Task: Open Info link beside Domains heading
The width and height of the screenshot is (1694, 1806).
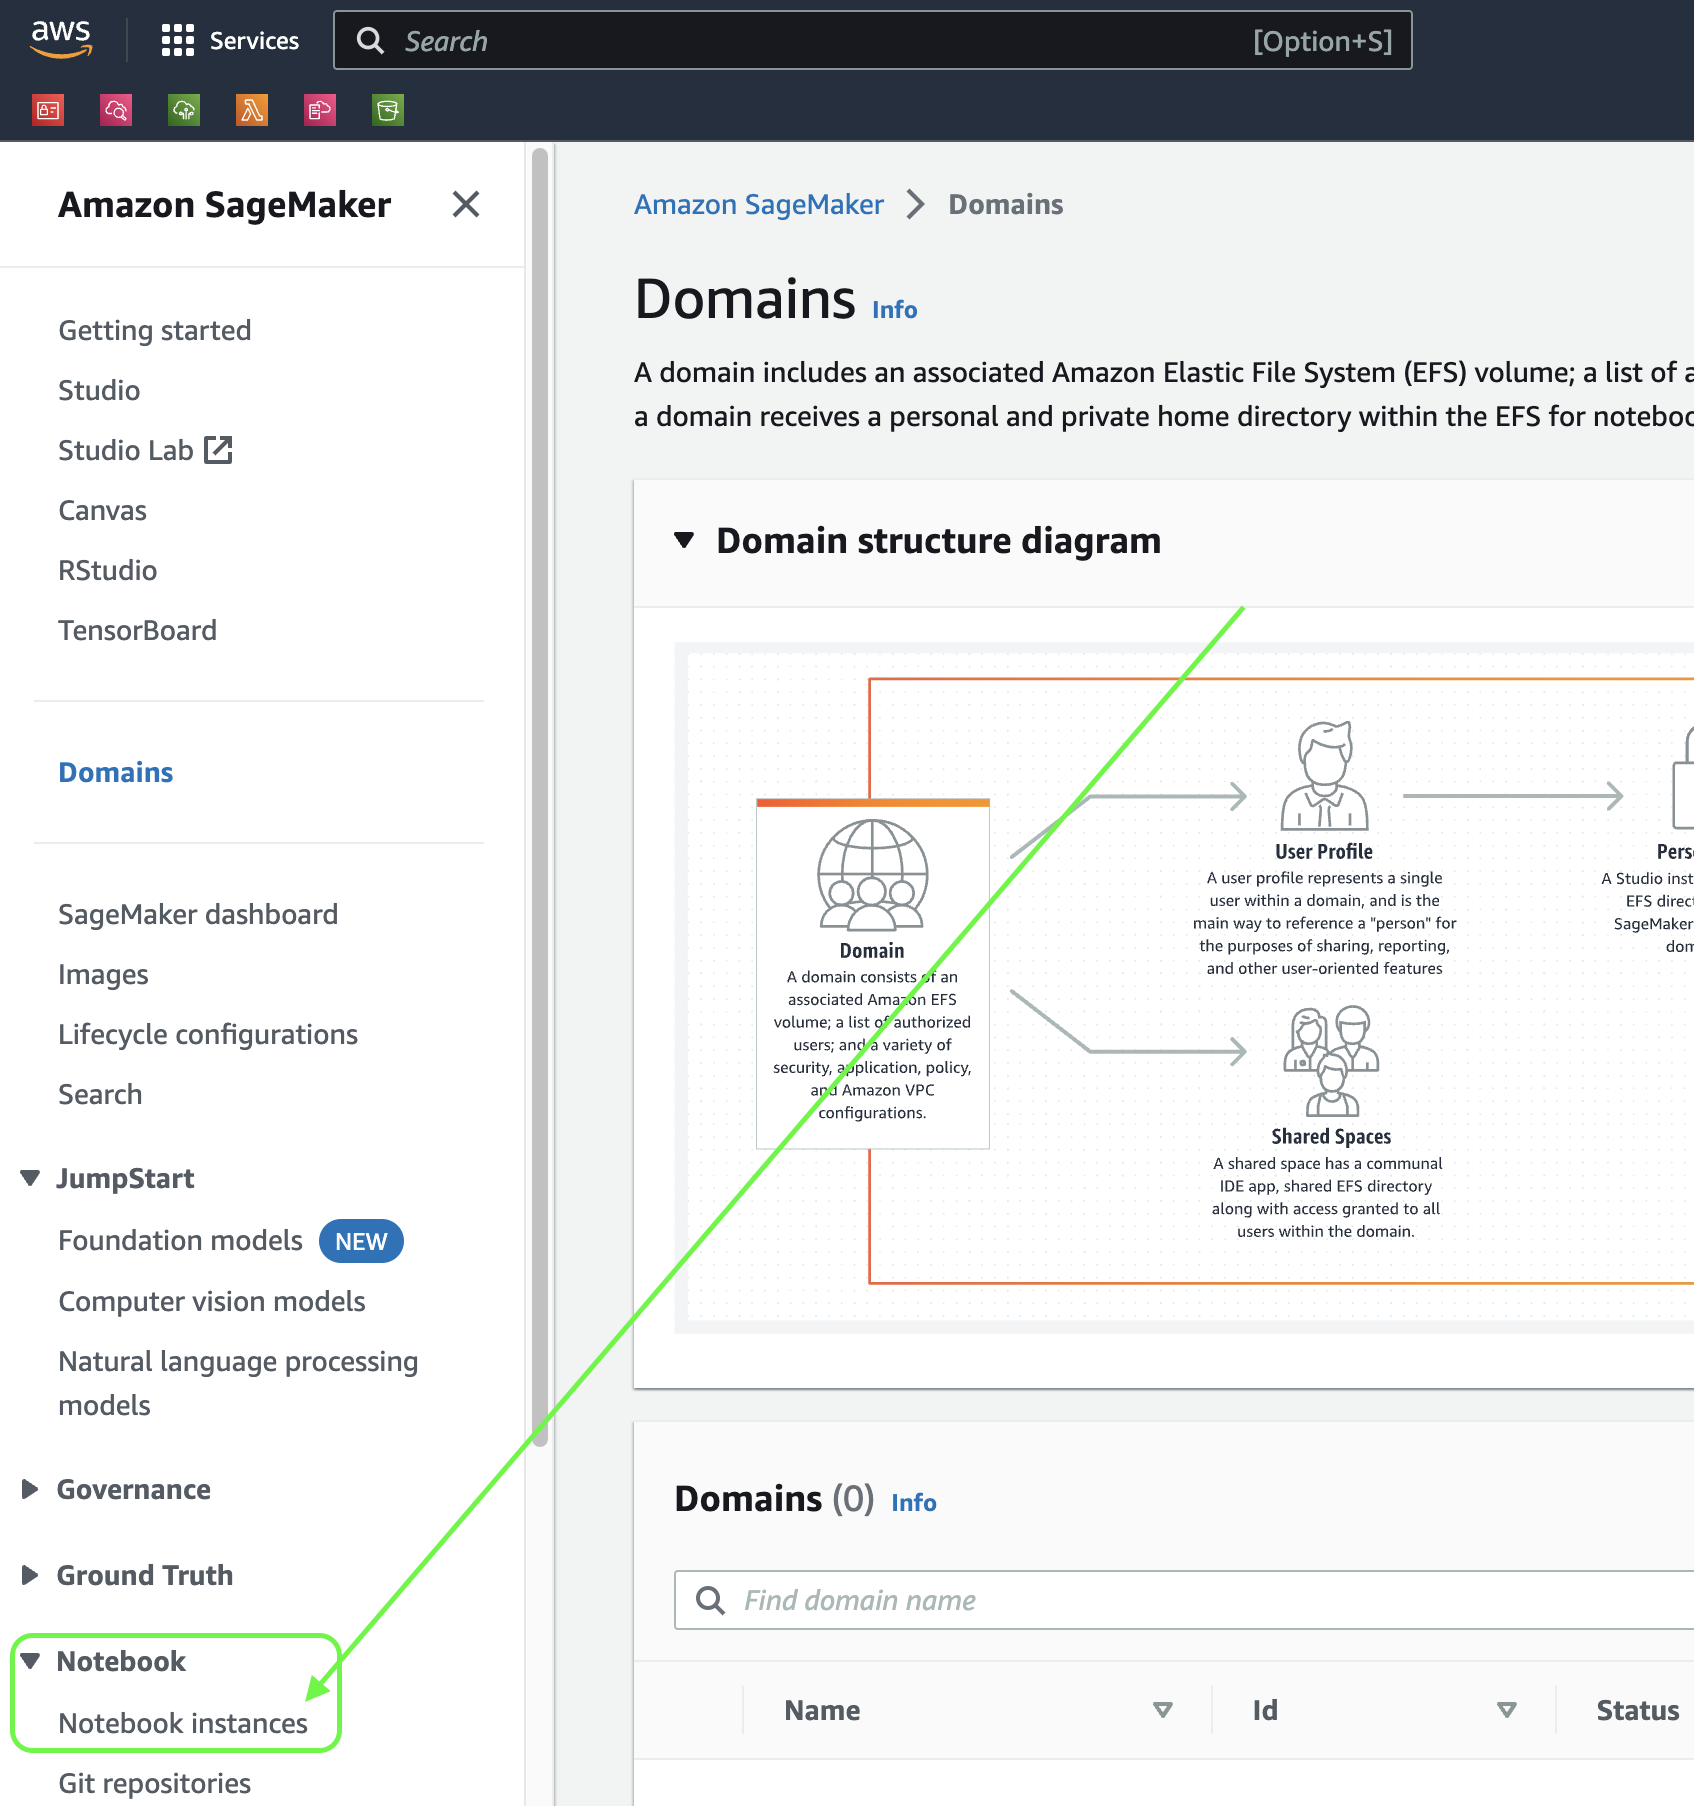Action: click(x=895, y=310)
